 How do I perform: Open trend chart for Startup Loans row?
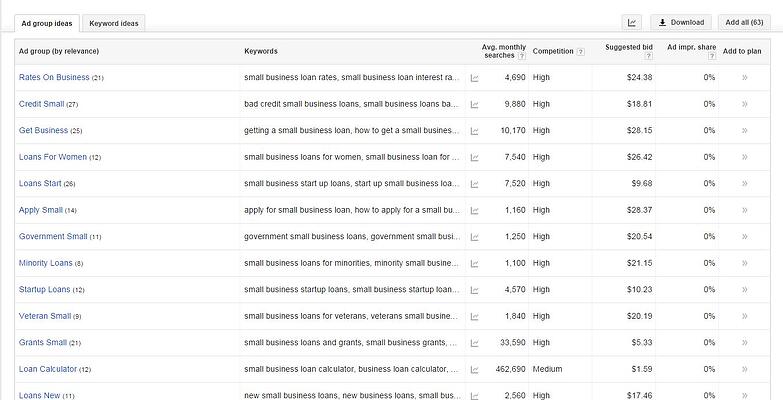[x=474, y=290]
